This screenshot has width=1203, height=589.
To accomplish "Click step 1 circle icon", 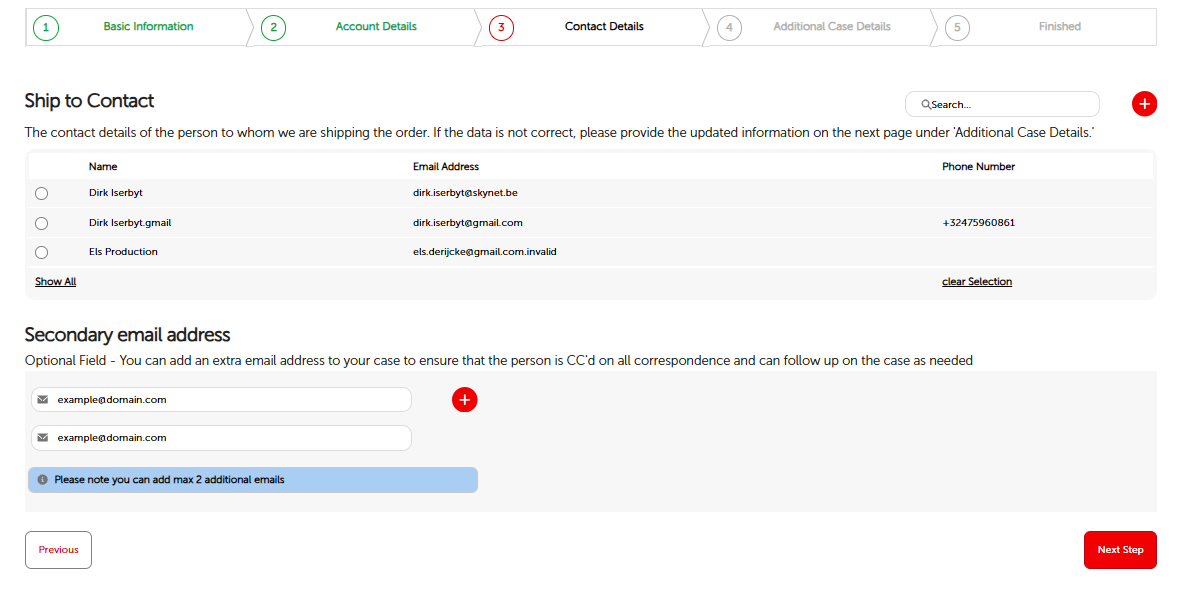I will pos(45,27).
